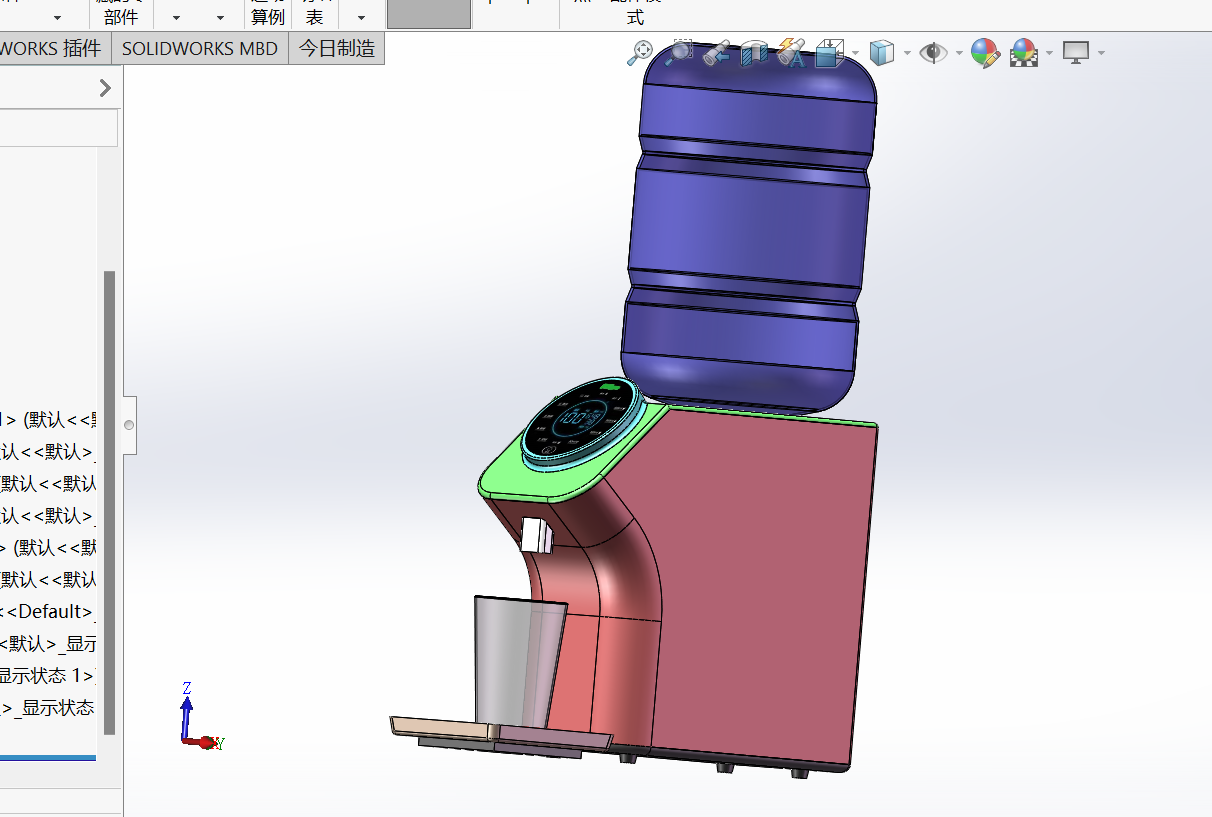This screenshot has height=817, width=1212.
Task: Toggle the Hide/Show Items eye icon
Action: pyautogui.click(x=933, y=53)
